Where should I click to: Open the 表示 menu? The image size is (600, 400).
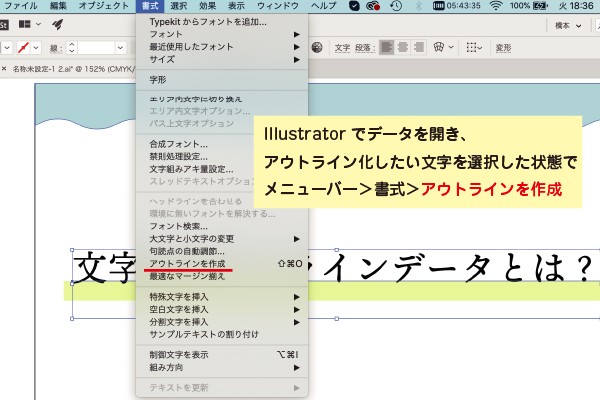236,6
